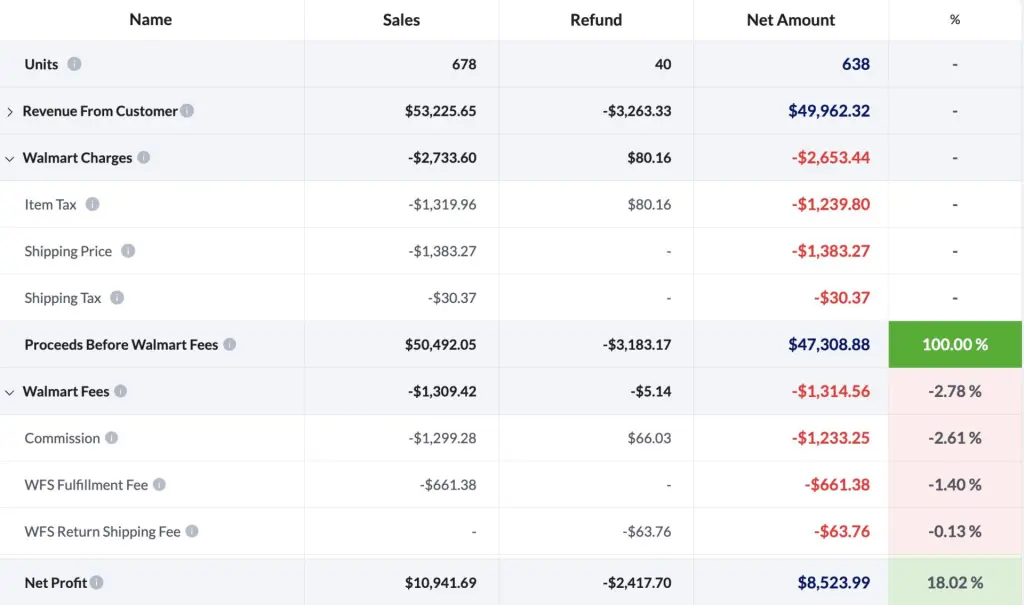Open info for Proceeds Before Walmart Fees
The height and width of the screenshot is (605, 1024).
[x=230, y=344]
